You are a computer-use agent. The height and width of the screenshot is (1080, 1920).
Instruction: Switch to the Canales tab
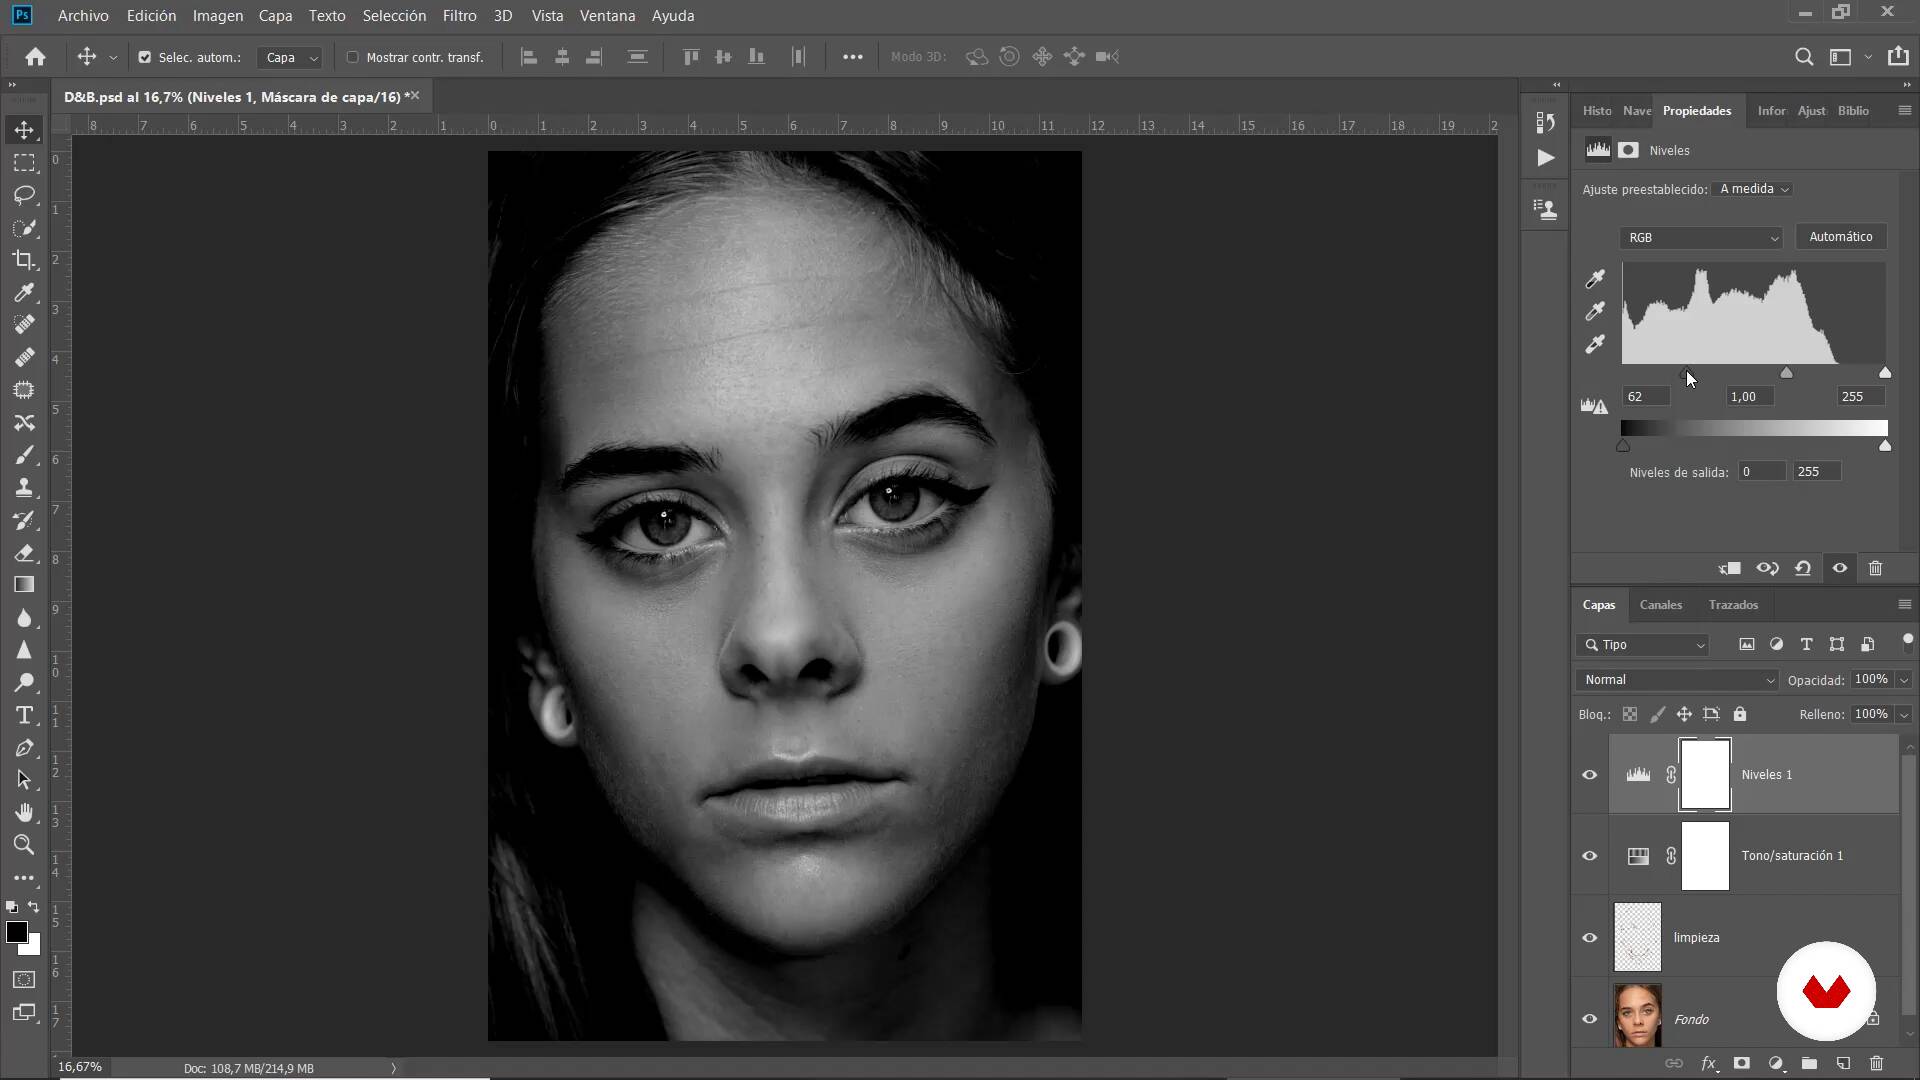(x=1661, y=605)
